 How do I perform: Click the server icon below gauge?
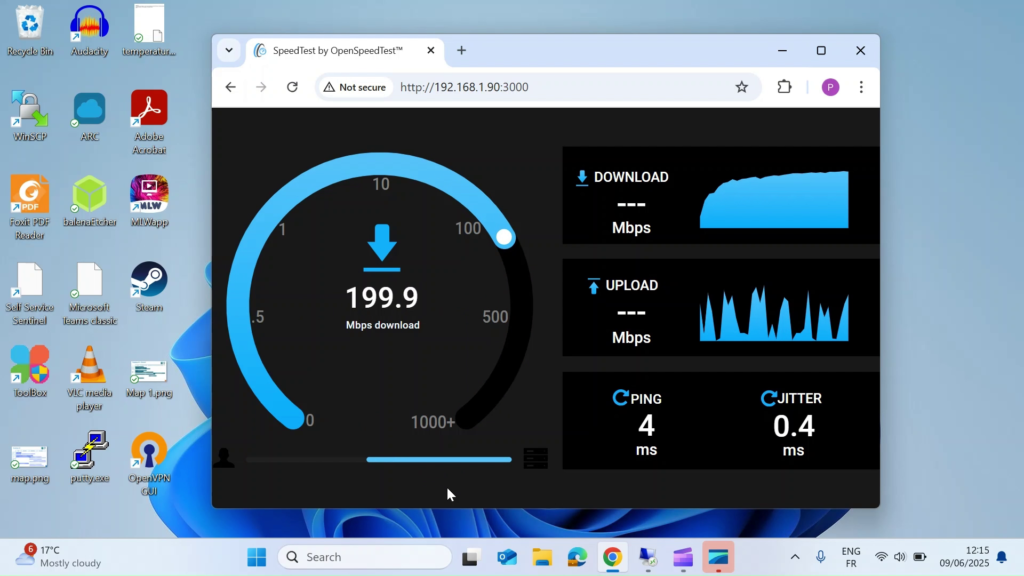(536, 458)
